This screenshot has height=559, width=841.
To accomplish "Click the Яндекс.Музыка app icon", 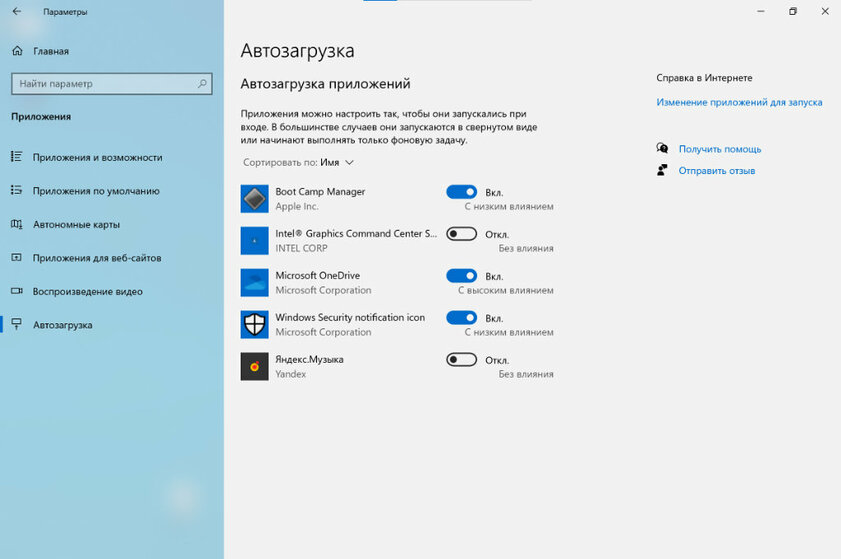I will 254,366.
